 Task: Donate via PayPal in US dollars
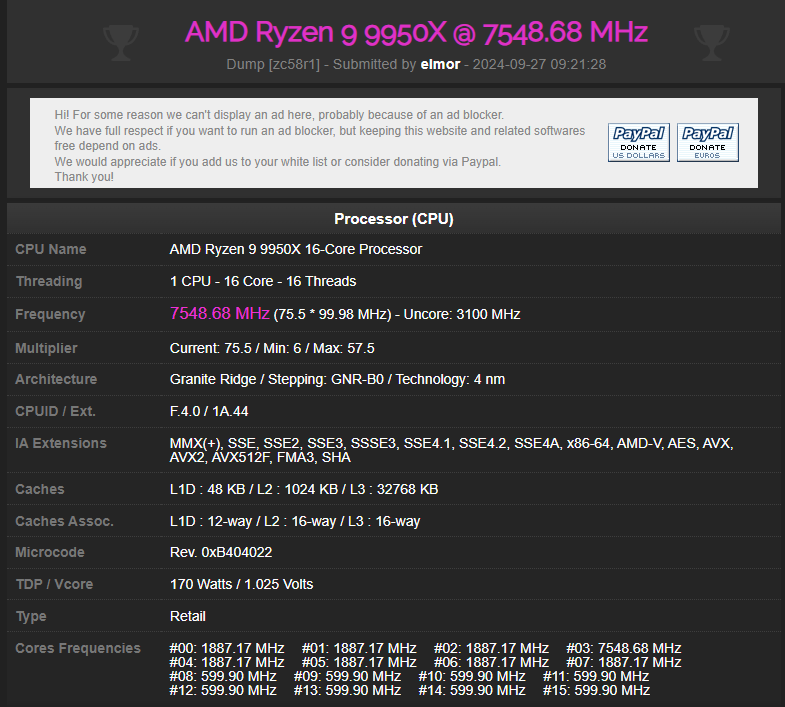click(x=639, y=143)
